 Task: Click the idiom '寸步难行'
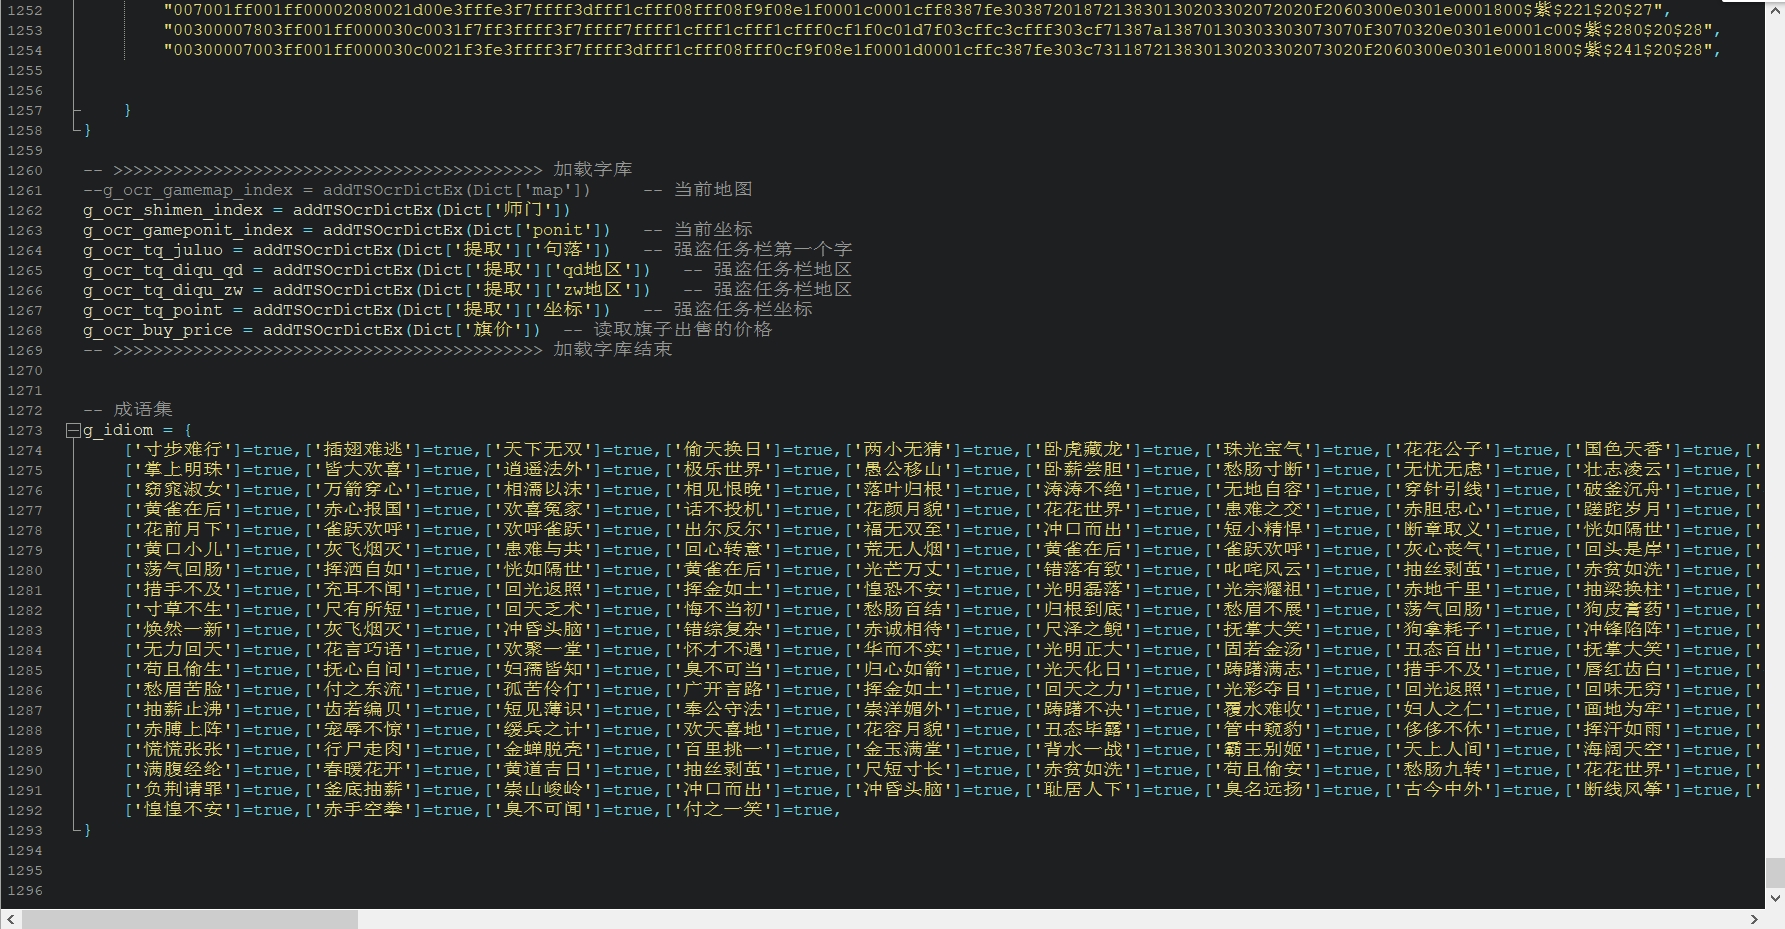(183, 450)
